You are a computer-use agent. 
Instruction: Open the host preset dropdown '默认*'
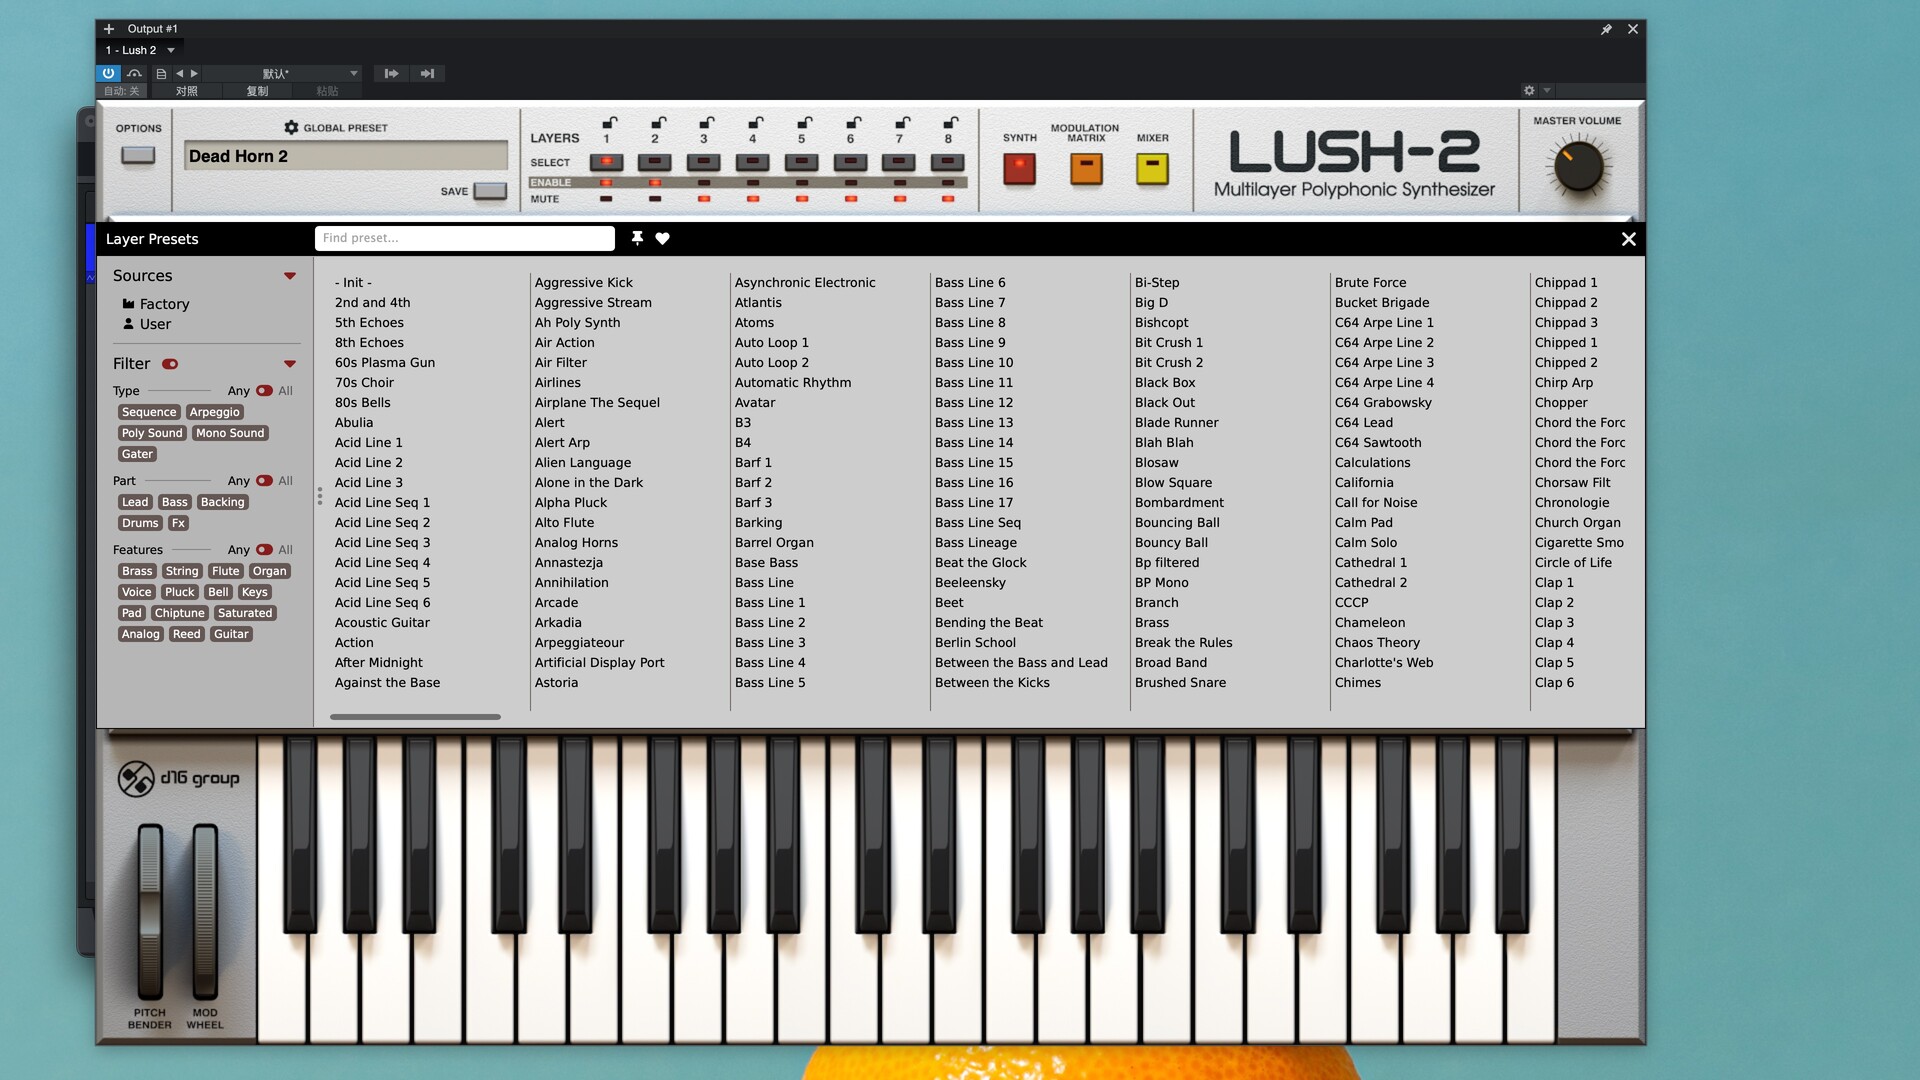click(x=283, y=73)
